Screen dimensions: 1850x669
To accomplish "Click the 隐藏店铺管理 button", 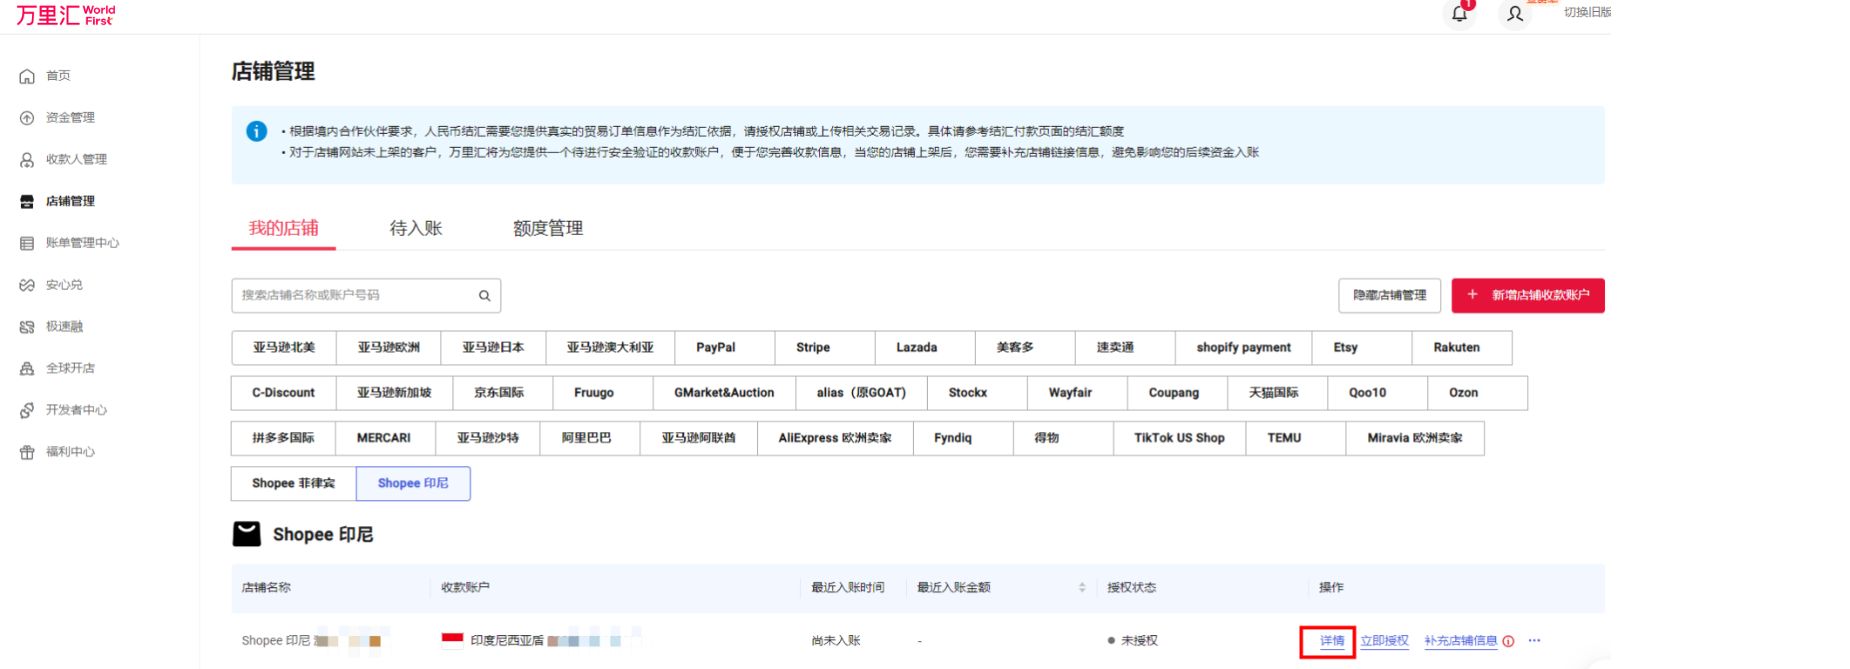I will click(x=1389, y=295).
